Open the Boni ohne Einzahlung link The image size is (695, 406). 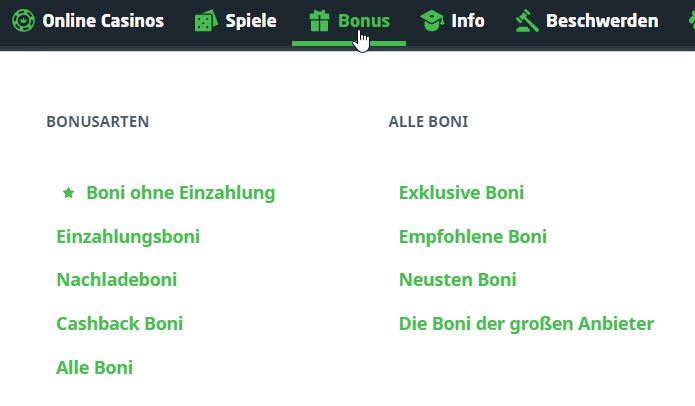pos(180,193)
